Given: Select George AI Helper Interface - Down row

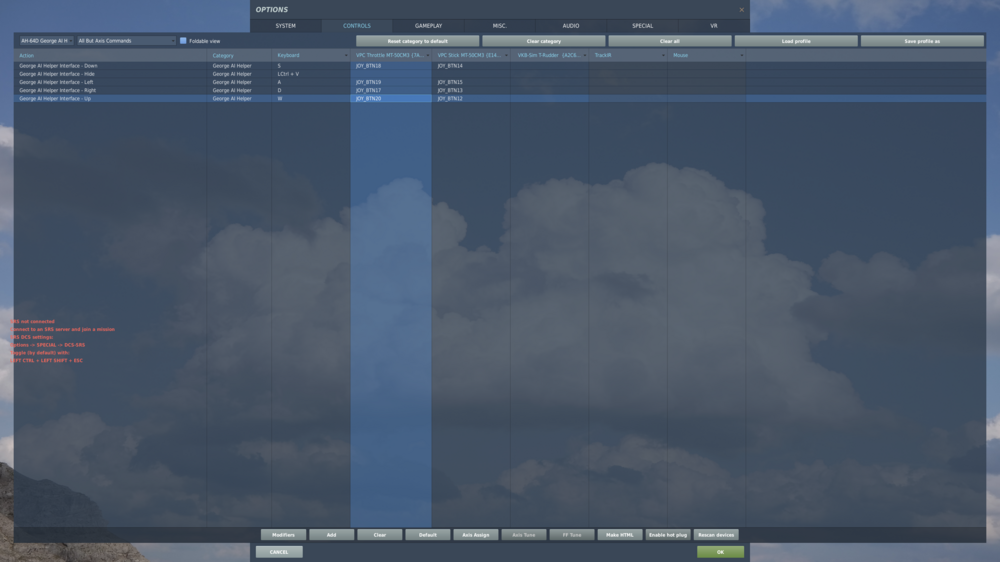Looking at the screenshot, I should point(500,66).
